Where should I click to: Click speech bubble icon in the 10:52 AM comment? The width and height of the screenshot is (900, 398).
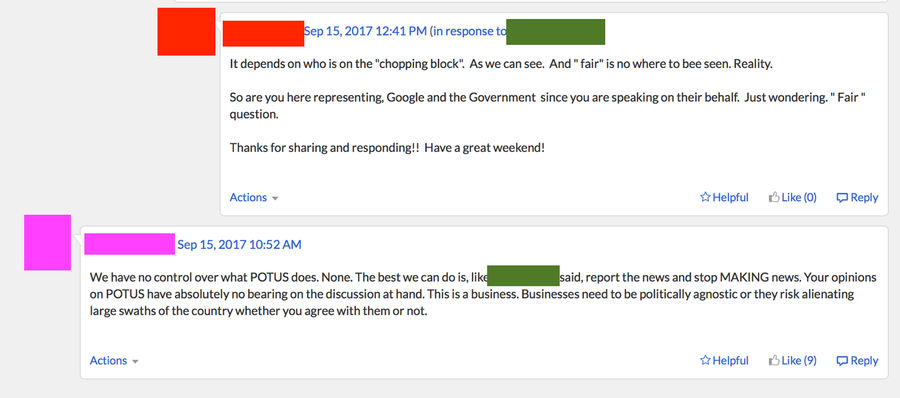pyautogui.click(x=842, y=361)
